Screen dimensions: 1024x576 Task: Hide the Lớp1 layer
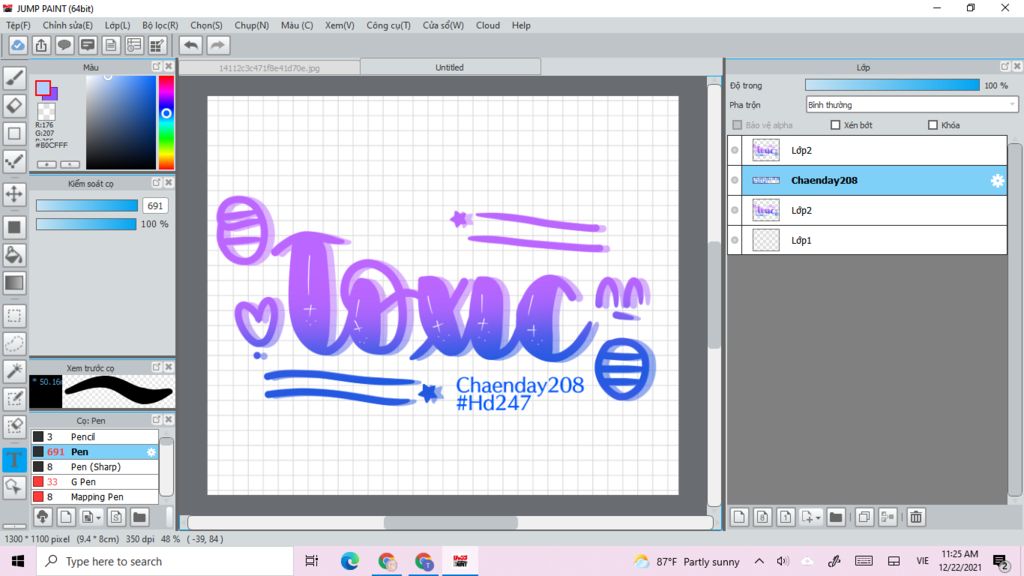click(735, 240)
